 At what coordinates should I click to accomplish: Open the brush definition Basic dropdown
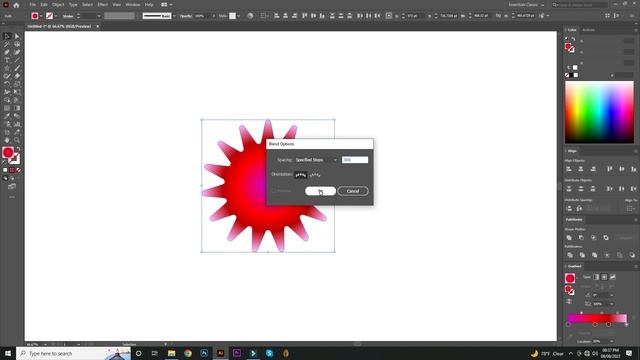tap(174, 16)
